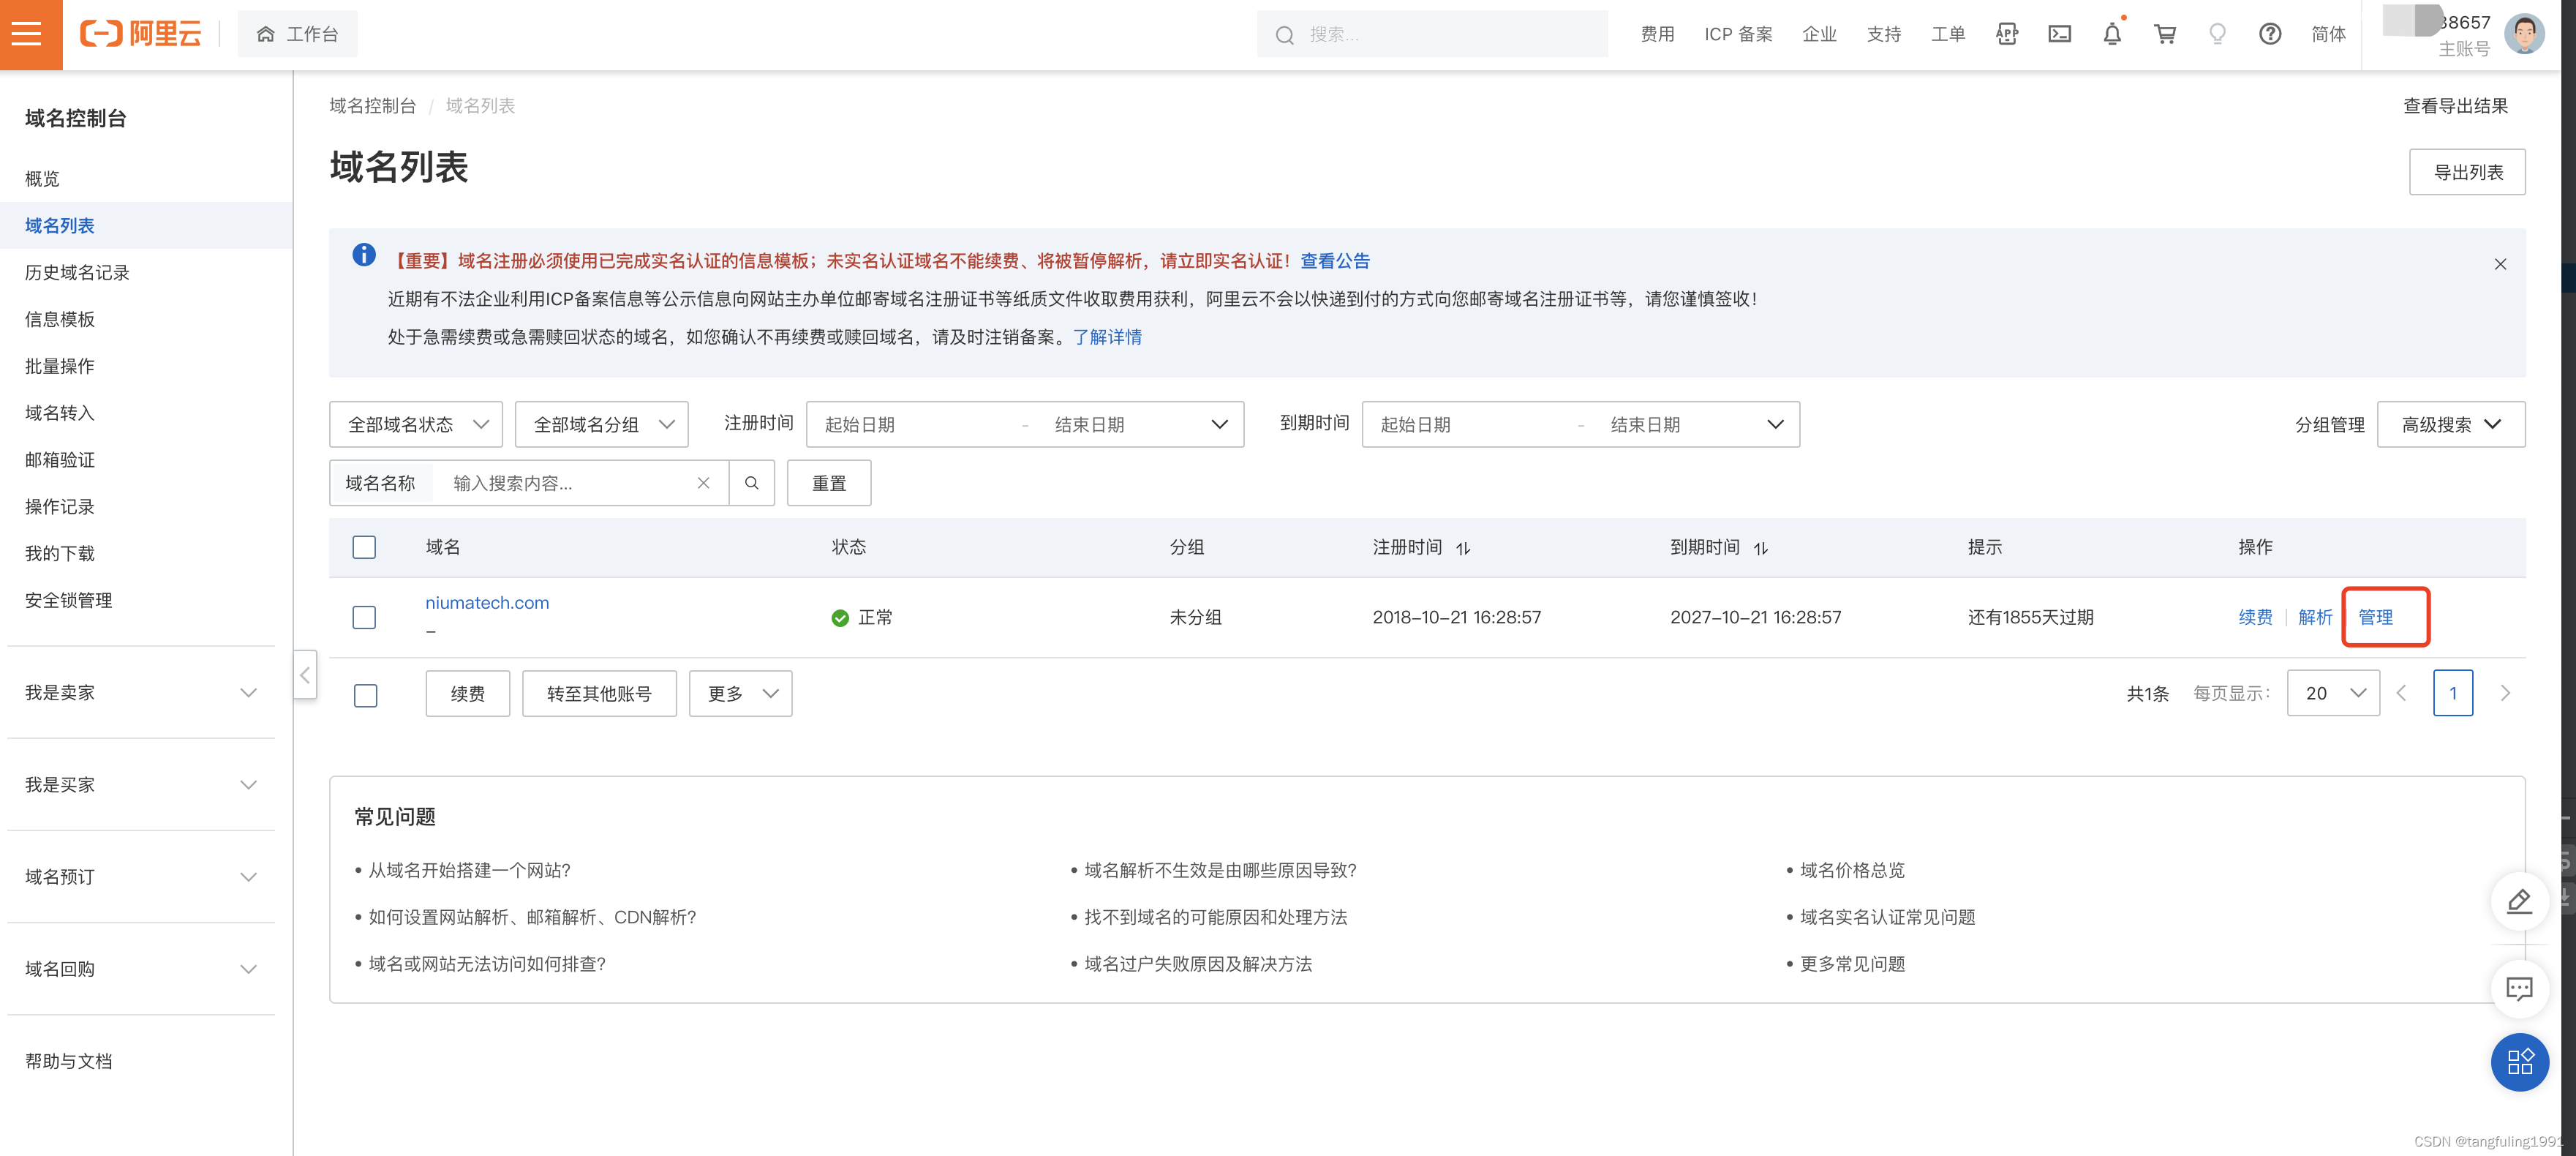This screenshot has height=1156, width=2576.
Task: Open the 全部域名分组 dropdown
Action: tap(602, 424)
